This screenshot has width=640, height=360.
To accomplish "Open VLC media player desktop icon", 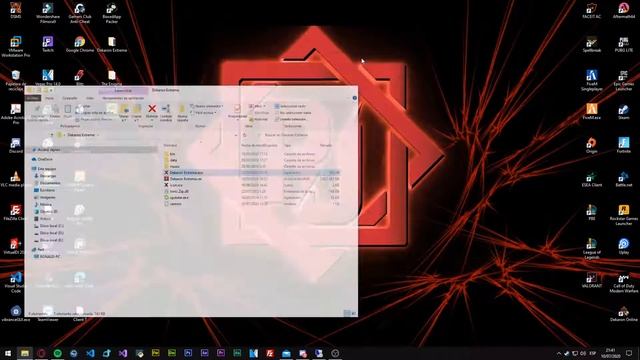I will point(16,179).
